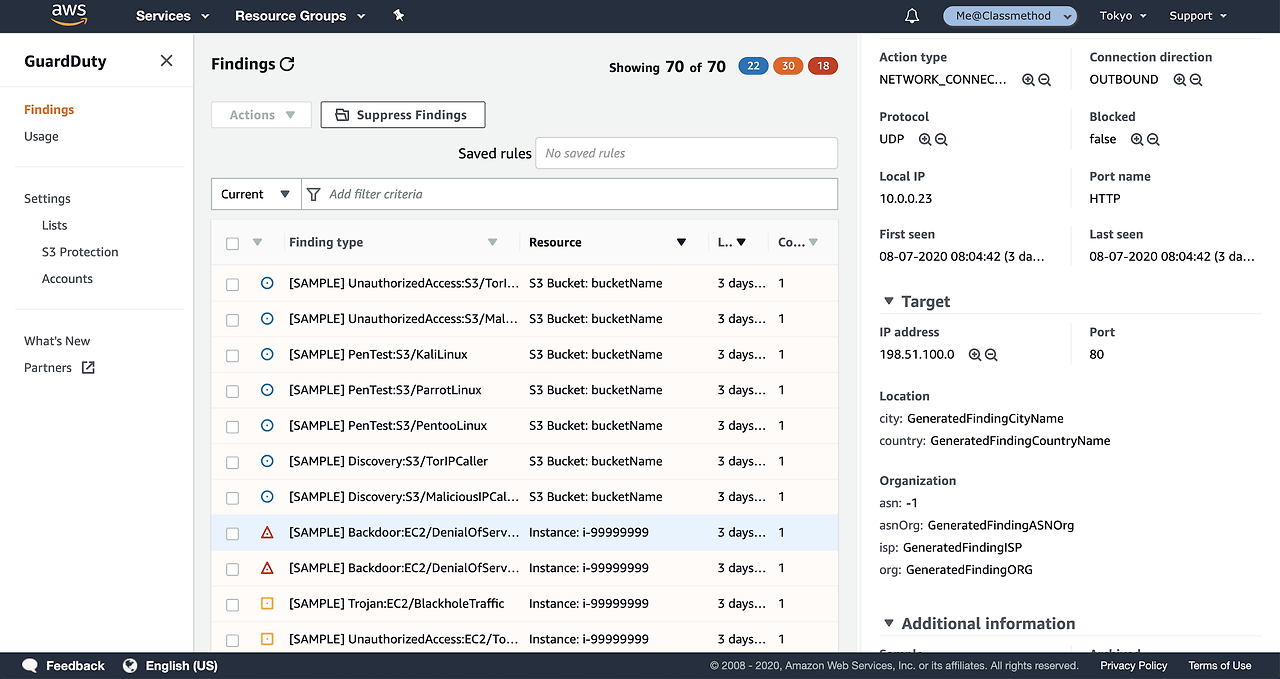The height and width of the screenshot is (679, 1280).
Task: Open the Privacy Policy link
Action: (1134, 666)
